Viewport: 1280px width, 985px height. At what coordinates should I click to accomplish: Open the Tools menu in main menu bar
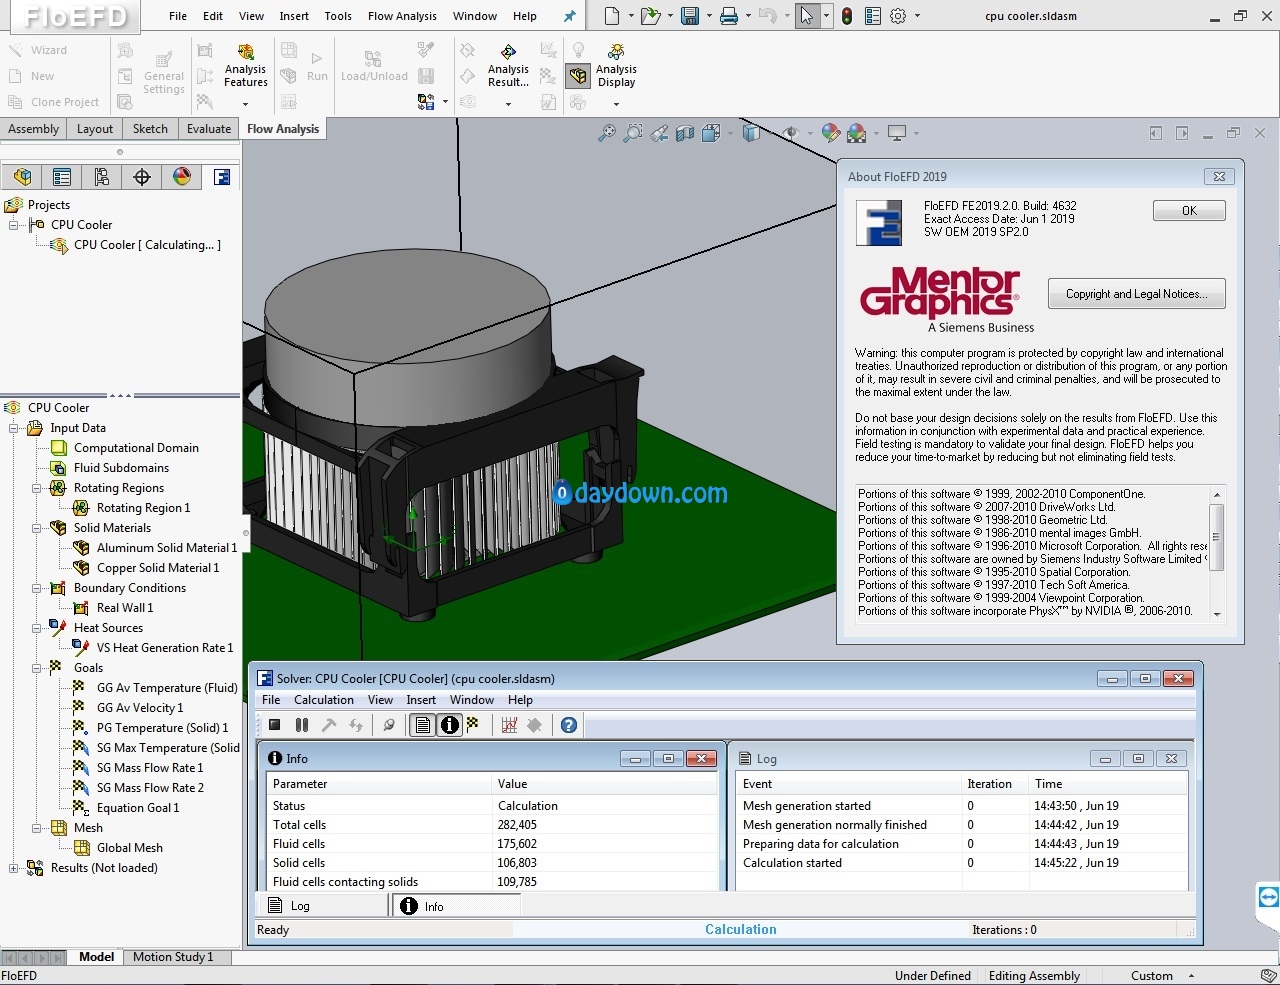click(338, 16)
